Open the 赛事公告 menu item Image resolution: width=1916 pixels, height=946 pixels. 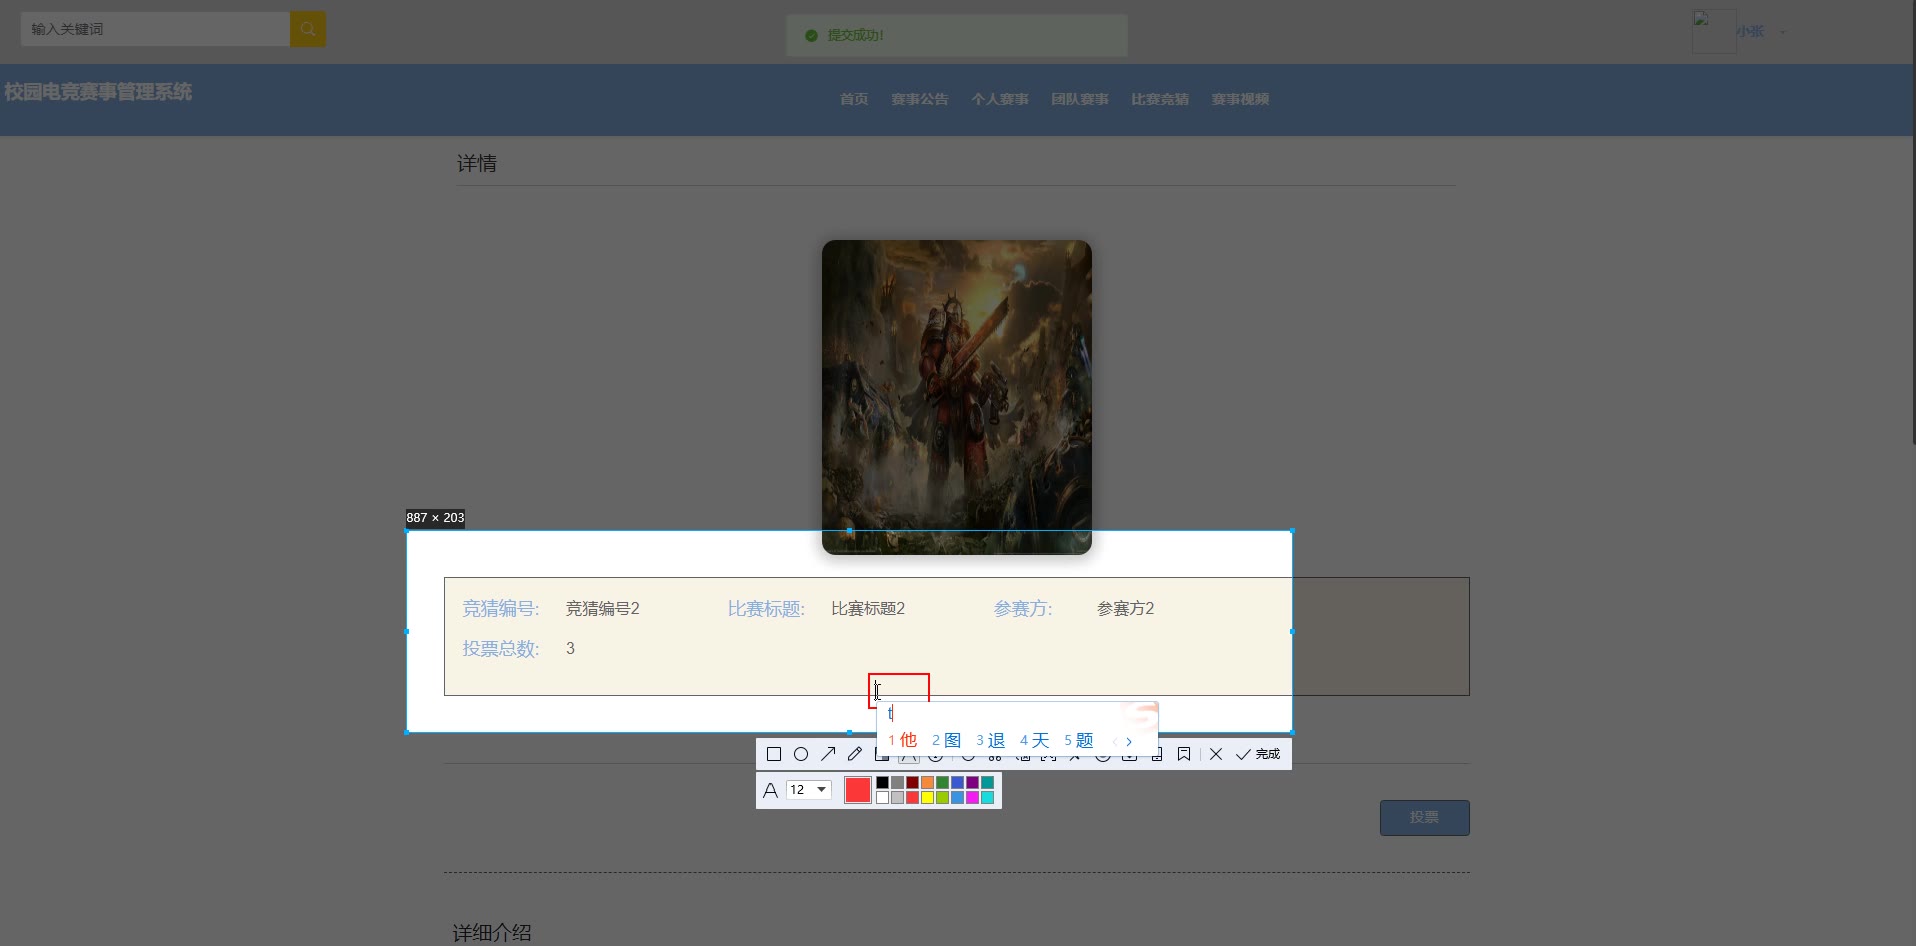[x=920, y=99]
